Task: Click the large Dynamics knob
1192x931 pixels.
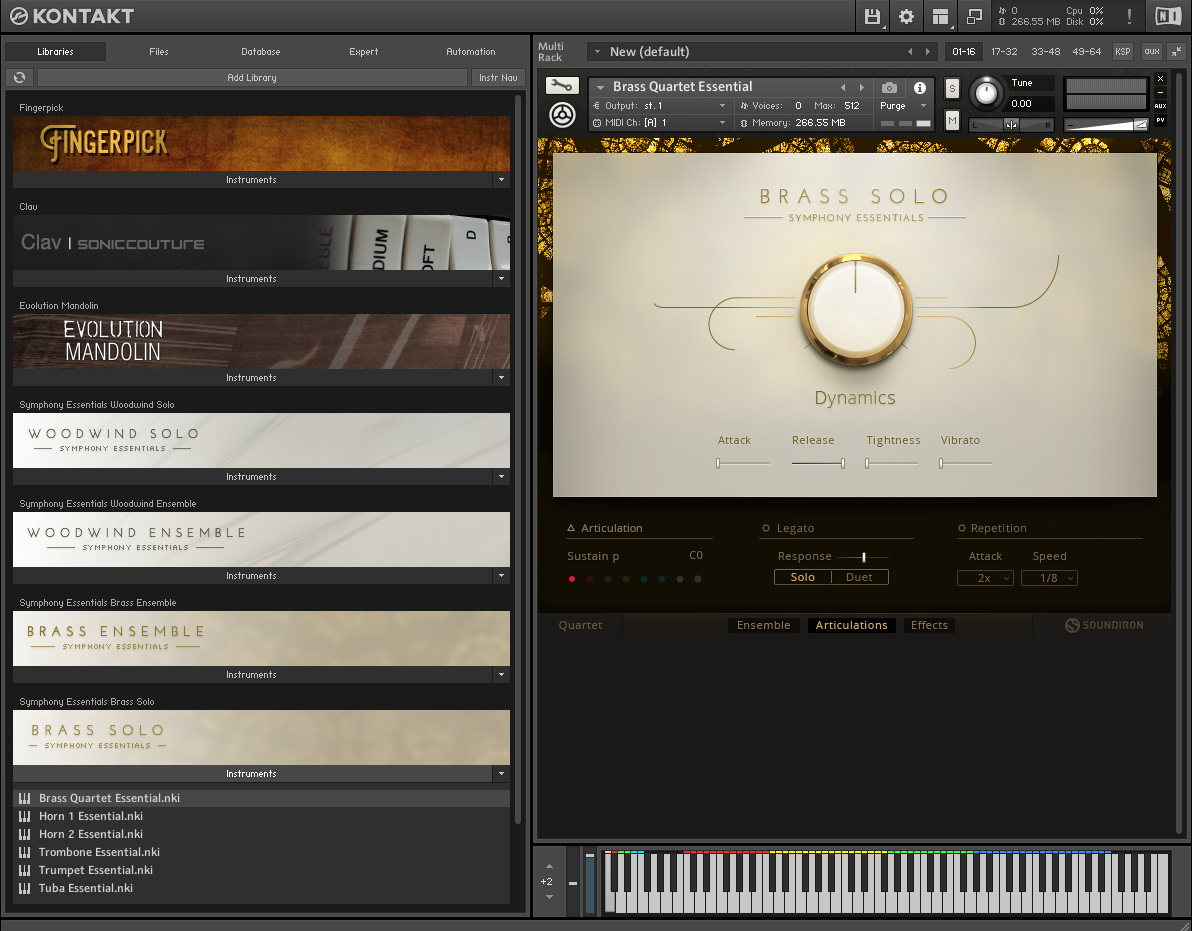Action: click(855, 309)
